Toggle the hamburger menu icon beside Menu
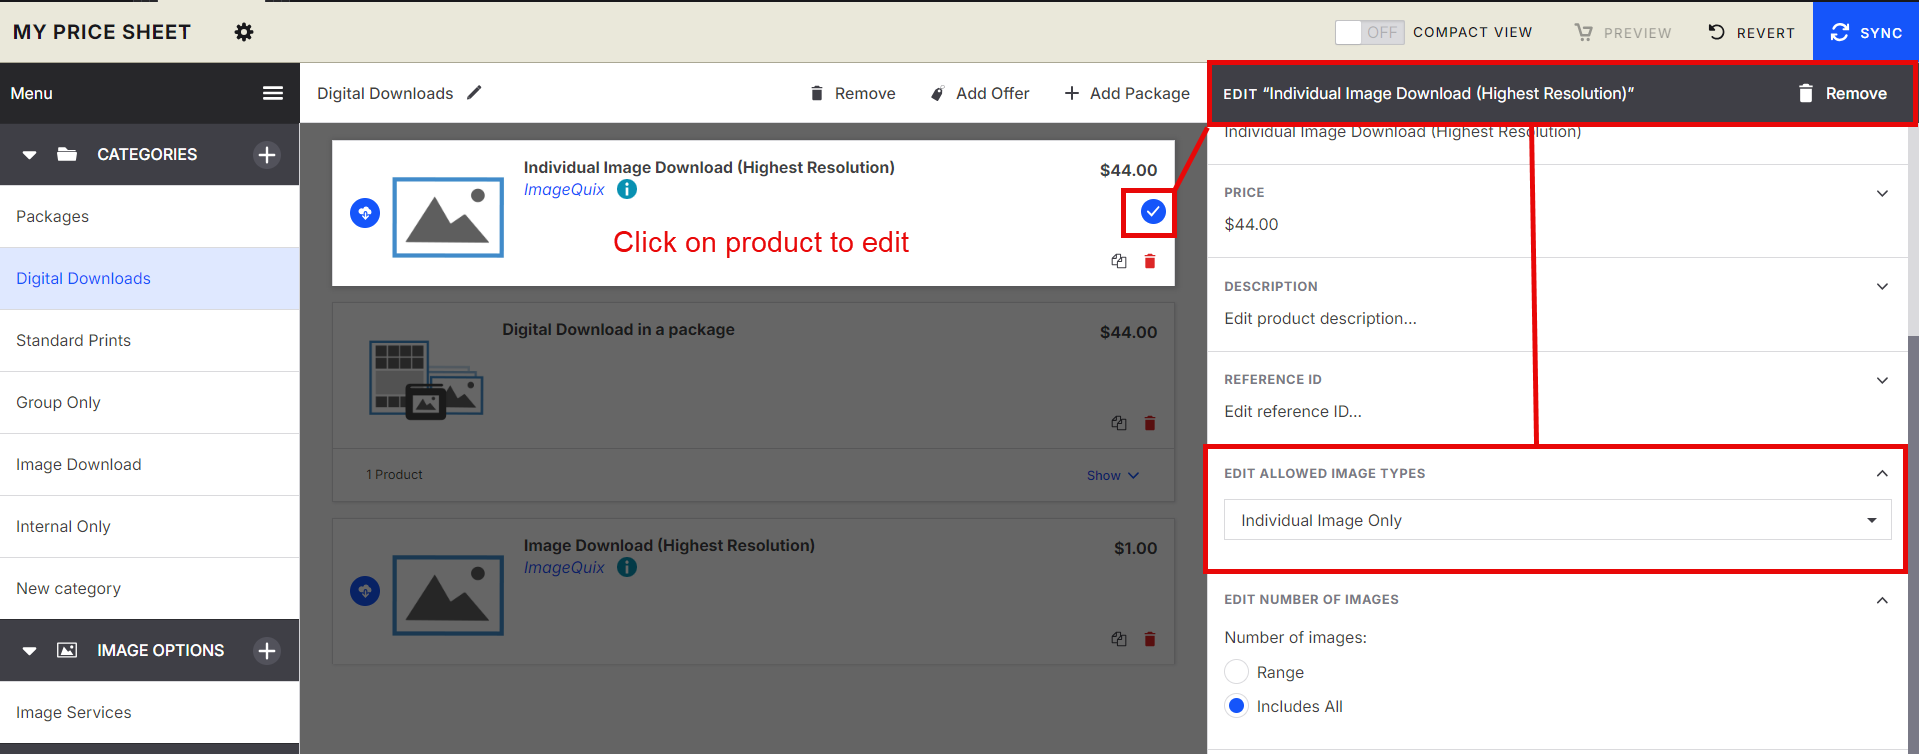Screen dimensions: 1919x754 click(x=272, y=93)
